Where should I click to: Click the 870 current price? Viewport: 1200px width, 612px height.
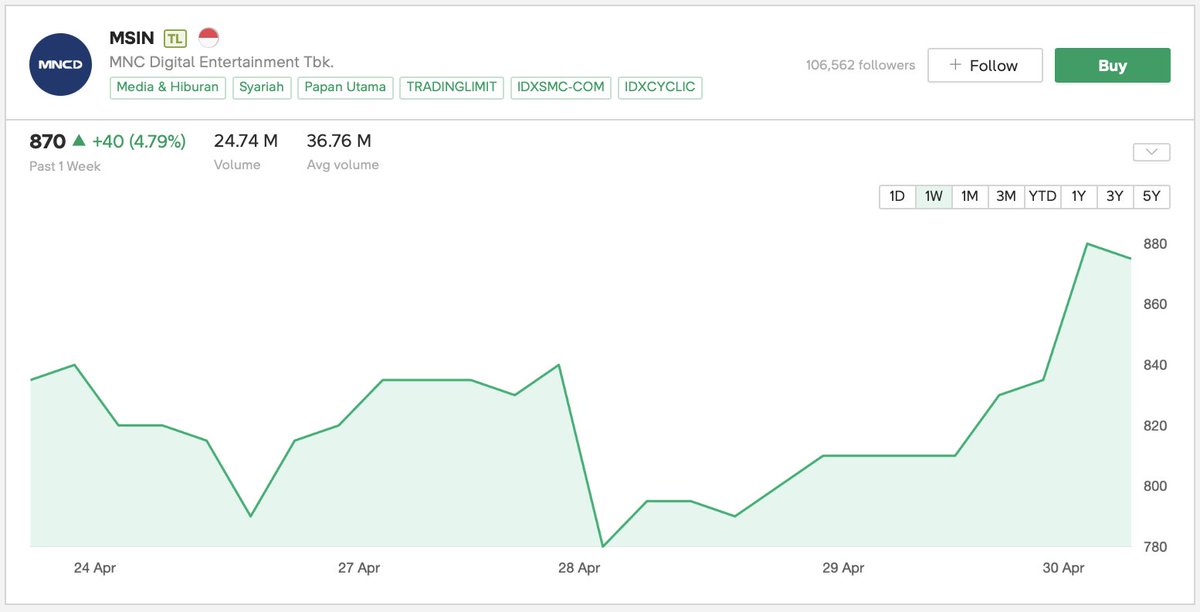(47, 142)
